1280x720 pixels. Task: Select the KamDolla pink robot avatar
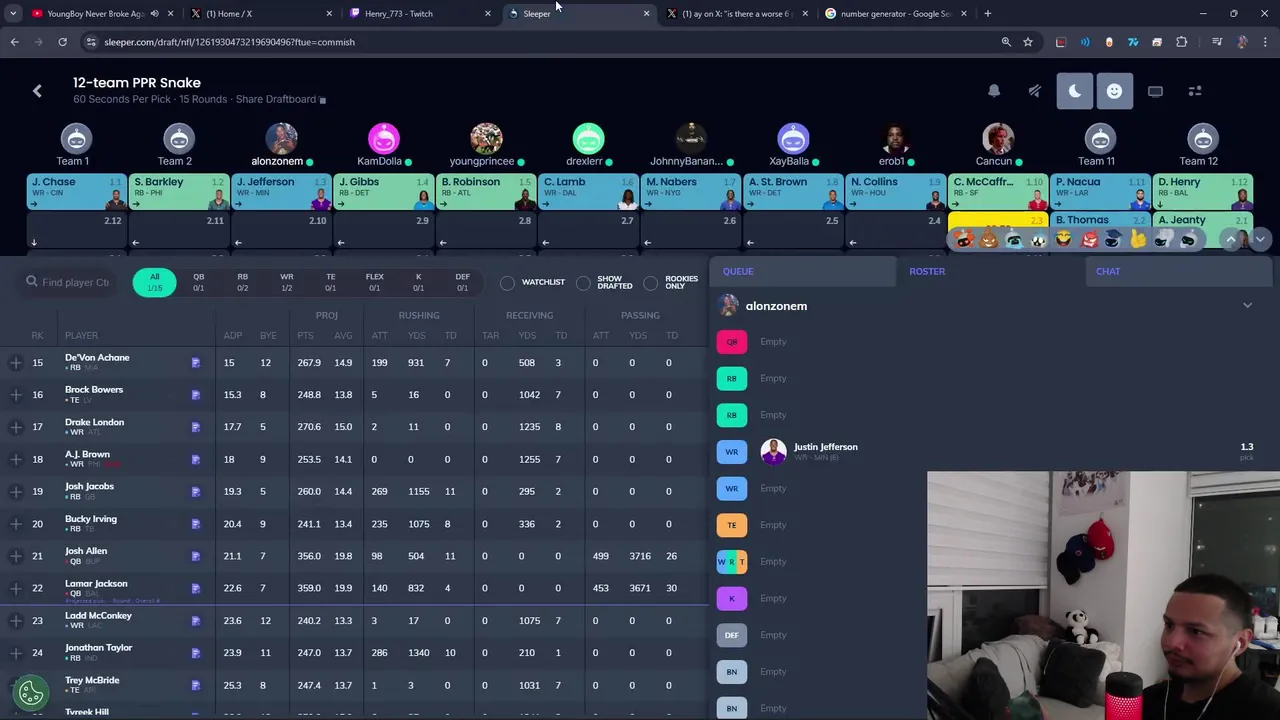[x=383, y=140]
